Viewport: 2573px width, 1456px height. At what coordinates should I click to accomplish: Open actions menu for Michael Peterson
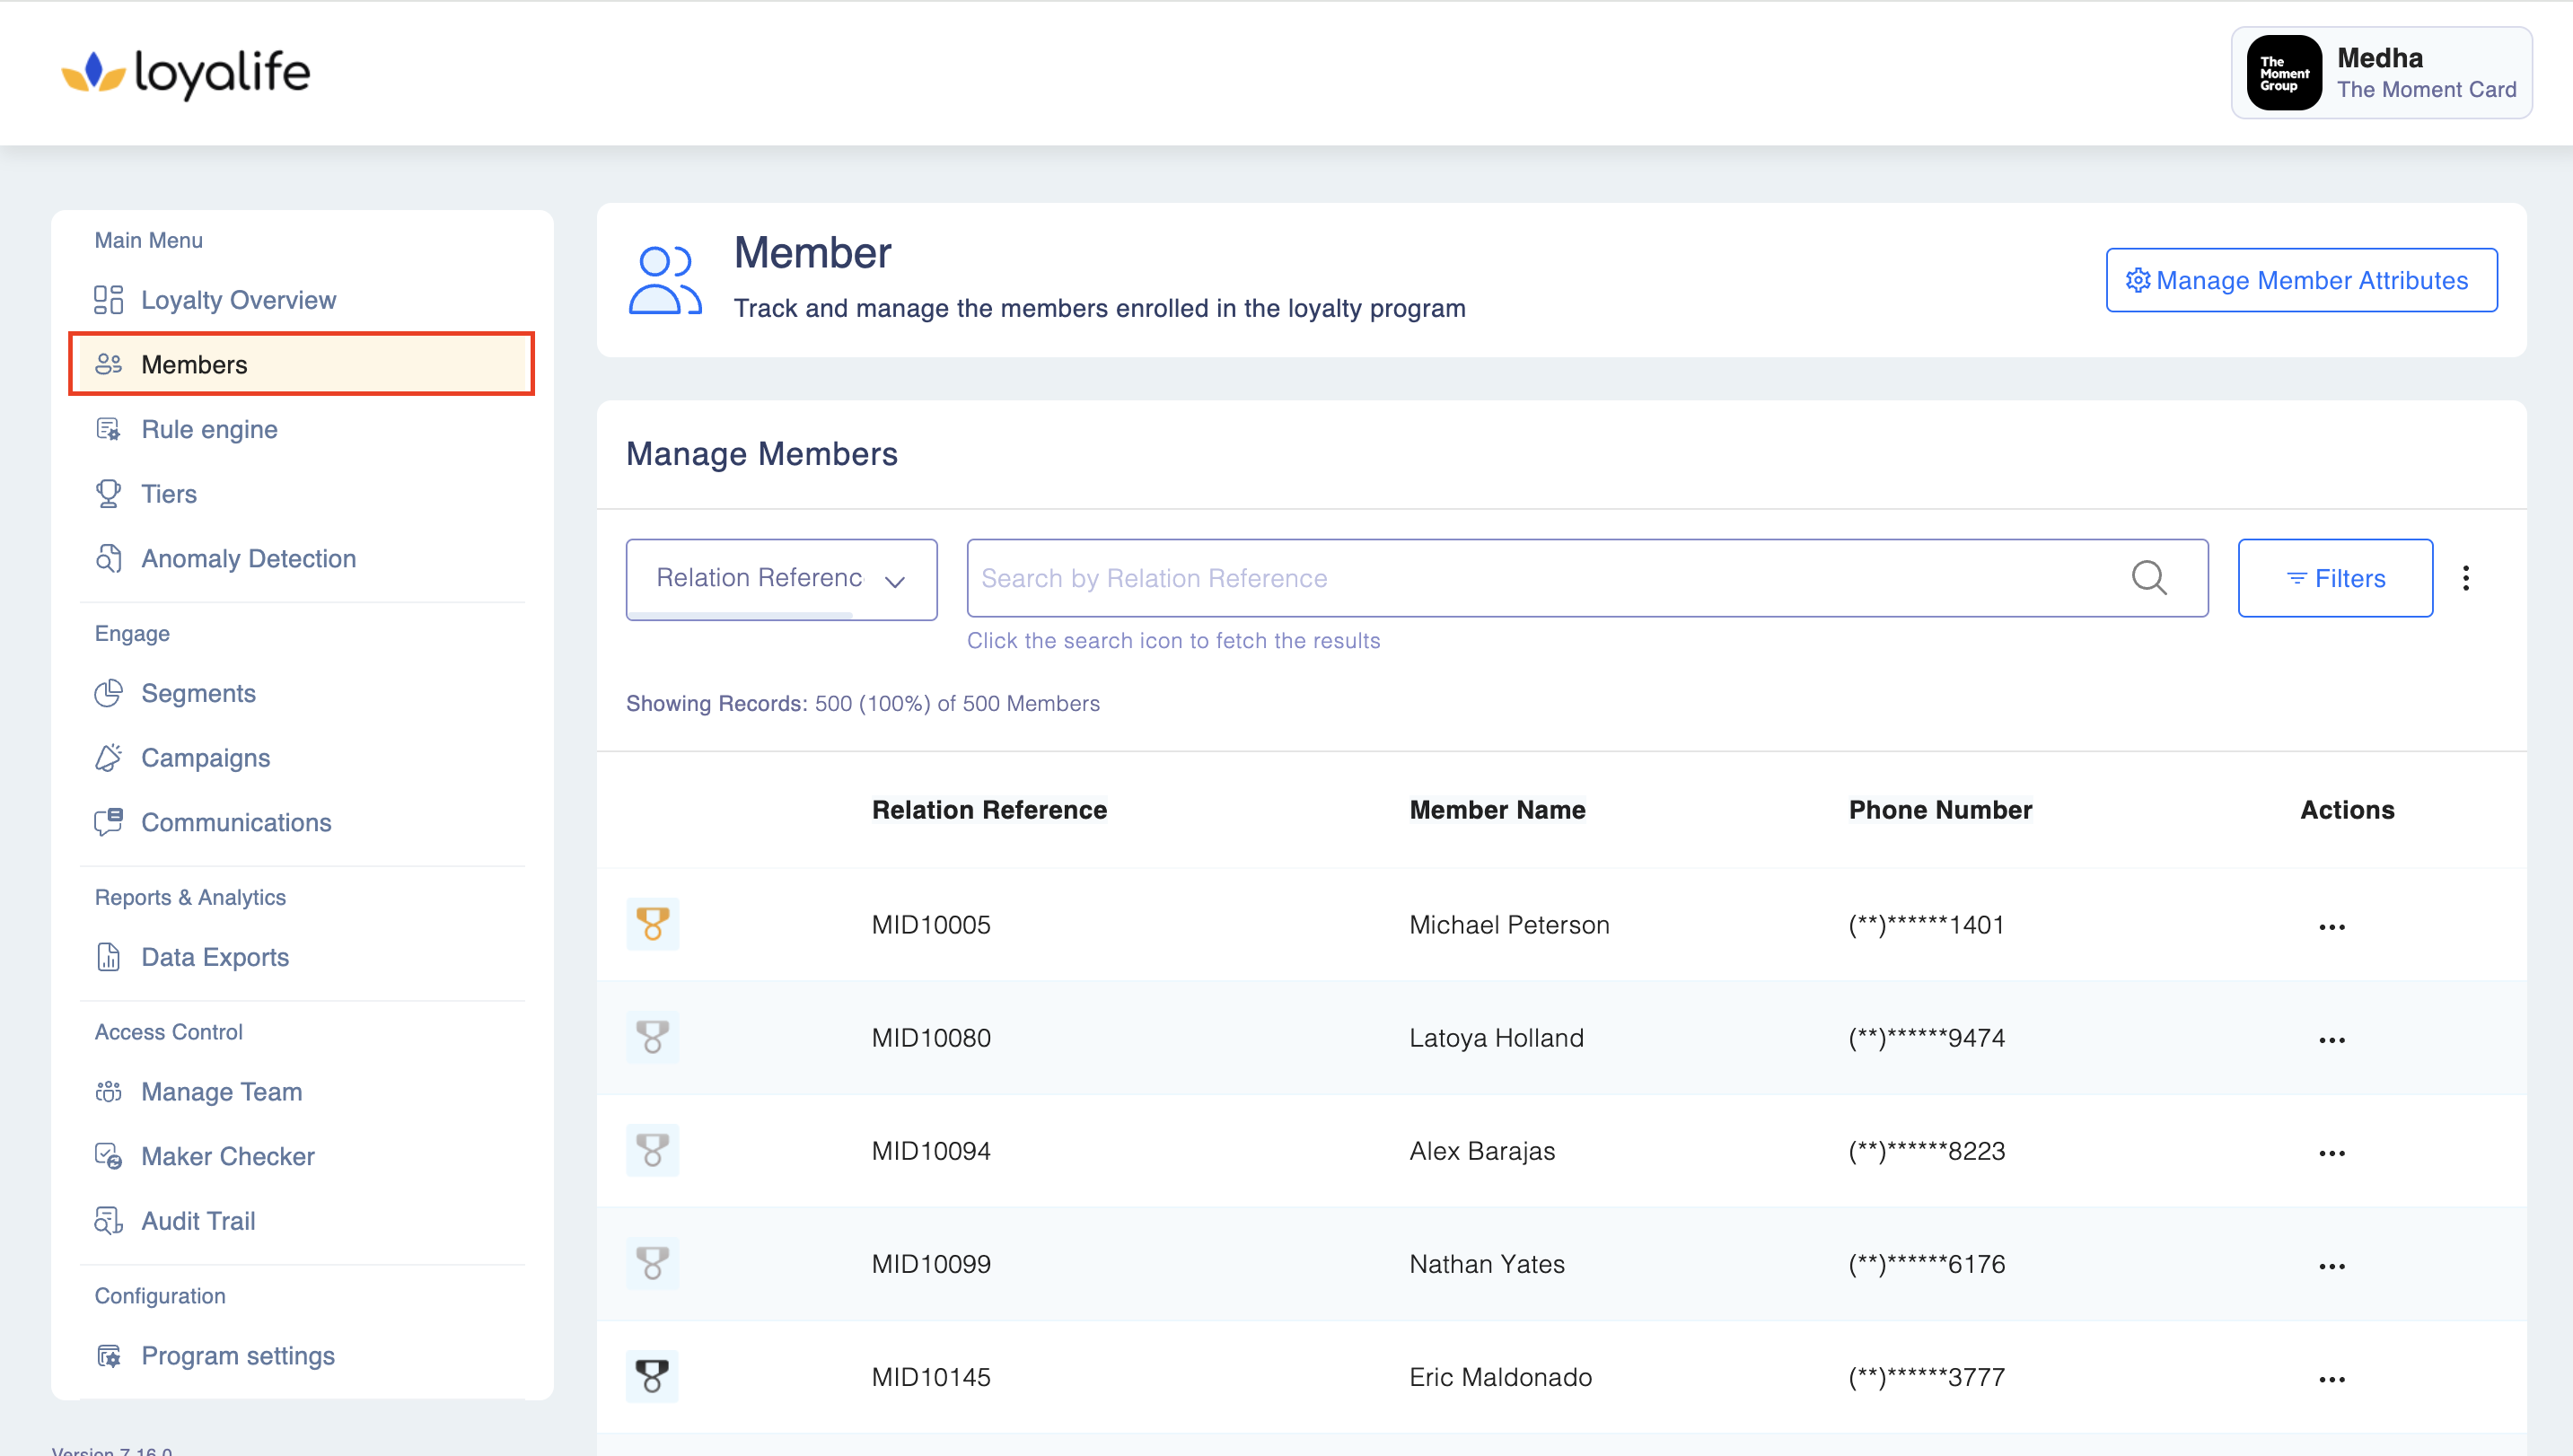pyautogui.click(x=2331, y=926)
